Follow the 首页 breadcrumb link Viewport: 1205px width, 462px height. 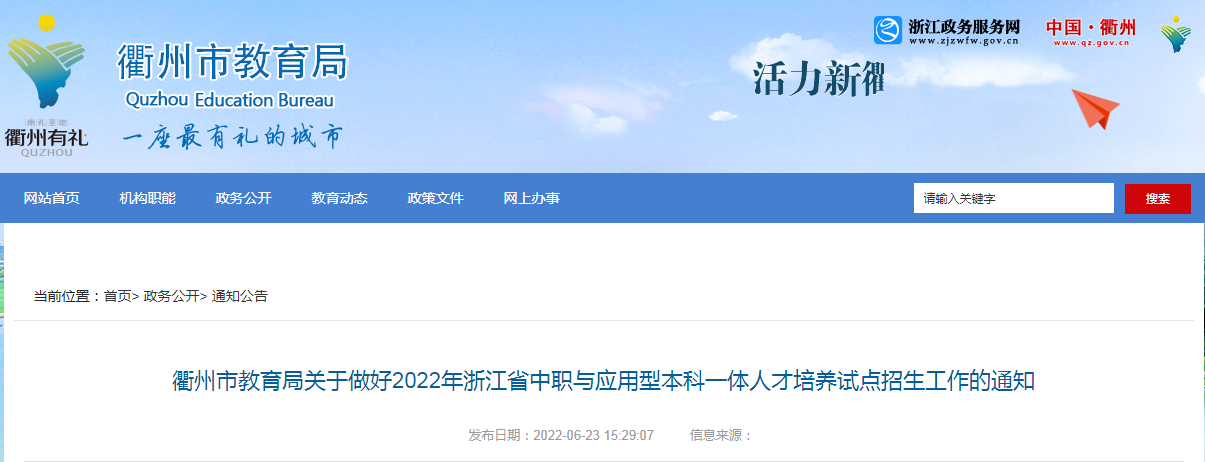point(117,296)
